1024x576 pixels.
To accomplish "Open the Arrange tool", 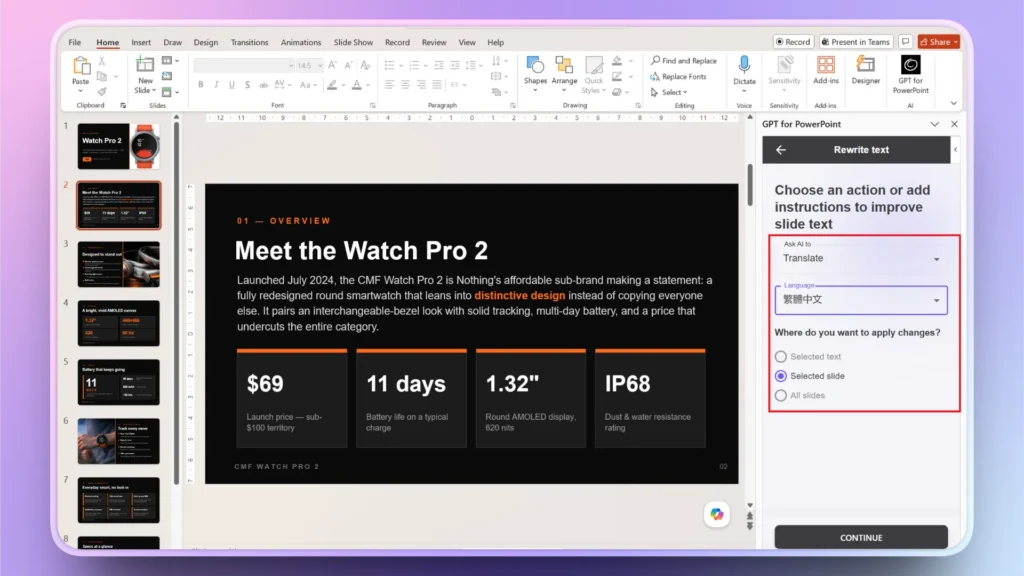I will 564,73.
